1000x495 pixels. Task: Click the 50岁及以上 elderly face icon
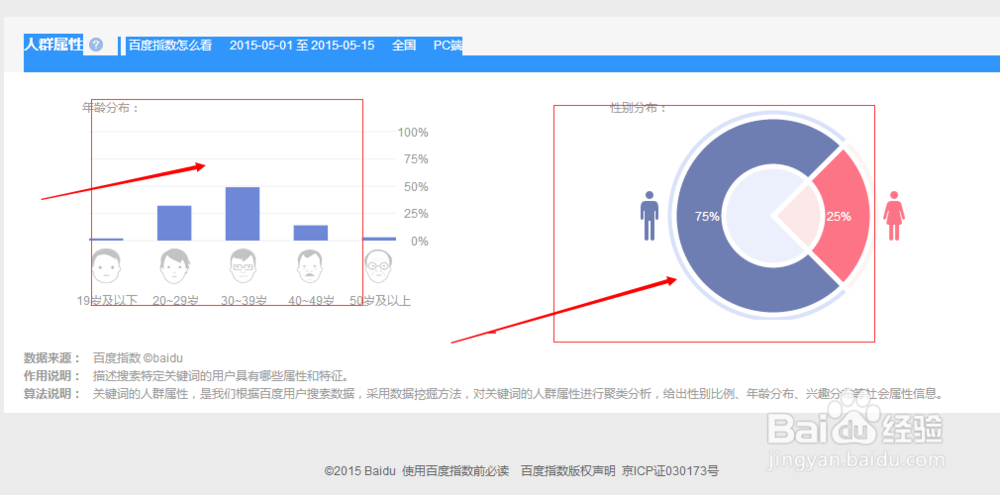[x=379, y=266]
